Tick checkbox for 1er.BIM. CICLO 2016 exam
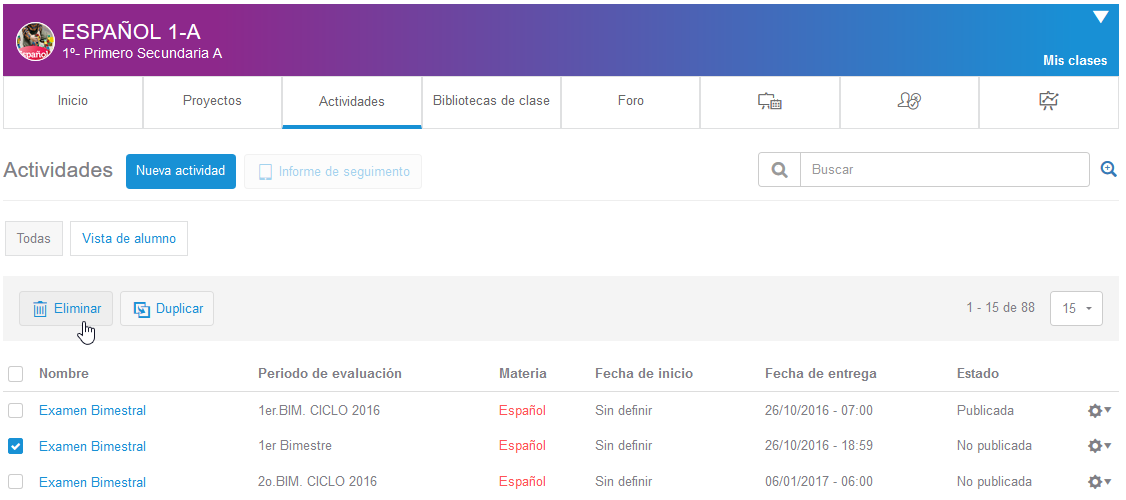1126x500 pixels. pyautogui.click(x=16, y=410)
